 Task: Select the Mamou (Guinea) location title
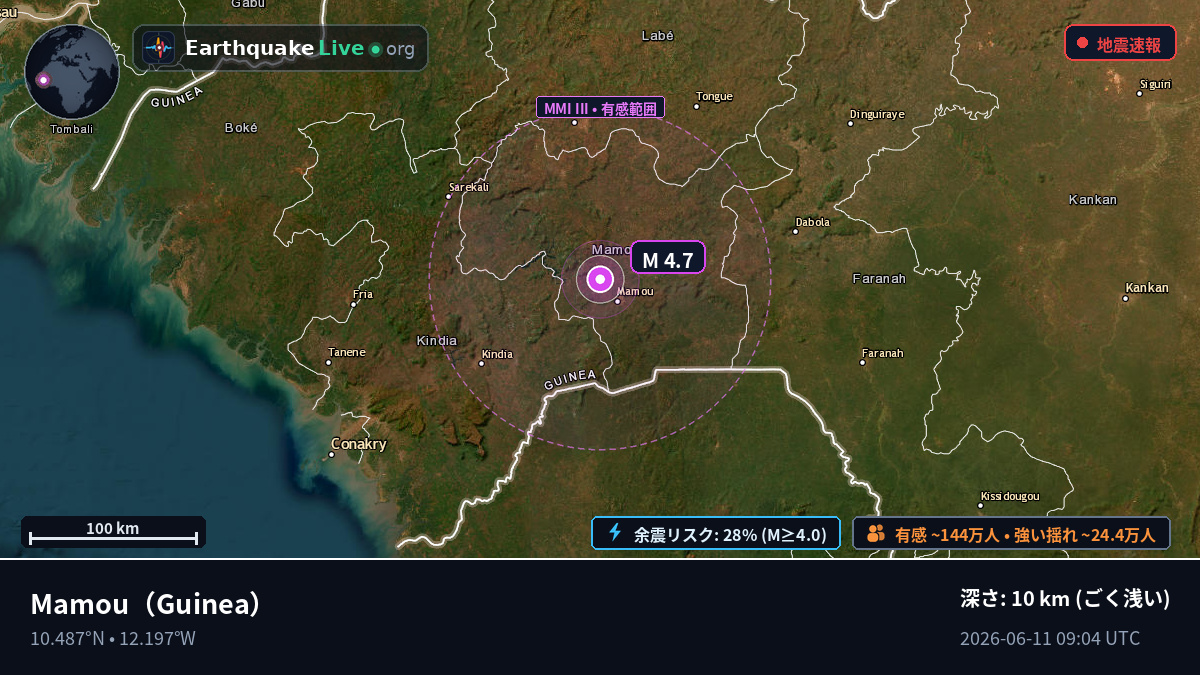tap(147, 604)
